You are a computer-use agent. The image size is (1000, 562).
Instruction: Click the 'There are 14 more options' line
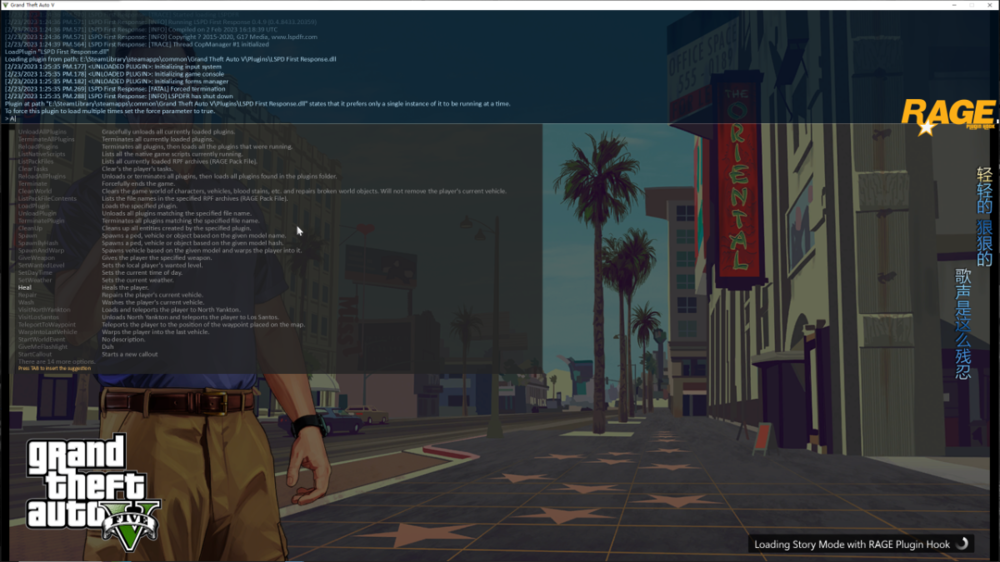point(54,361)
